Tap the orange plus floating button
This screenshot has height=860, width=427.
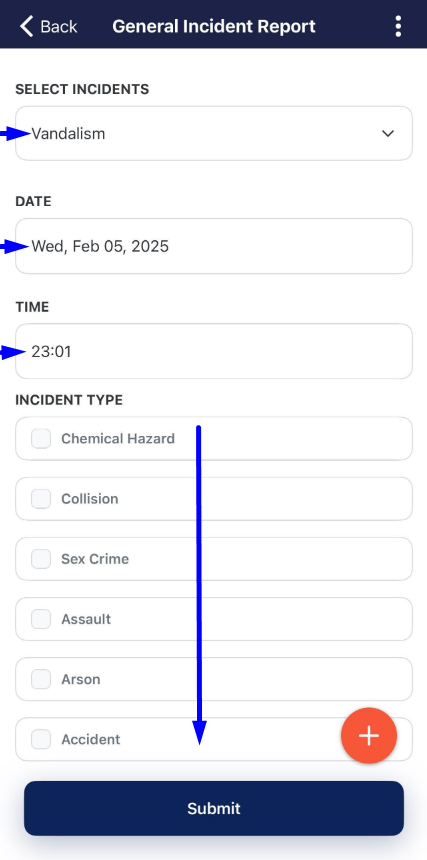pyautogui.click(x=369, y=735)
